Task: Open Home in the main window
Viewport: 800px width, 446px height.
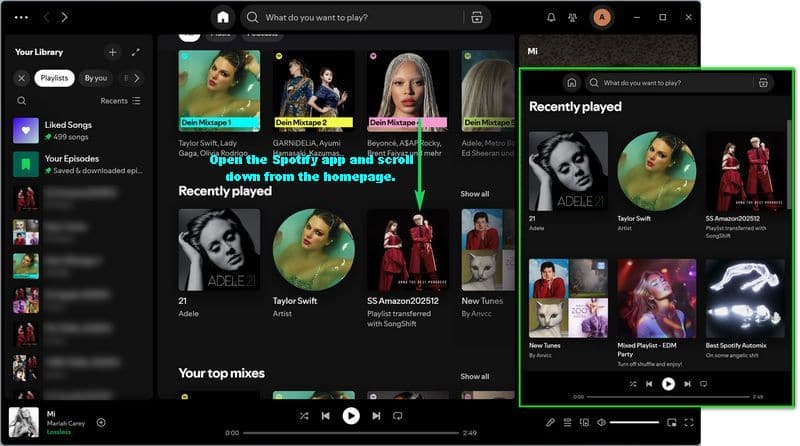Action: point(223,17)
